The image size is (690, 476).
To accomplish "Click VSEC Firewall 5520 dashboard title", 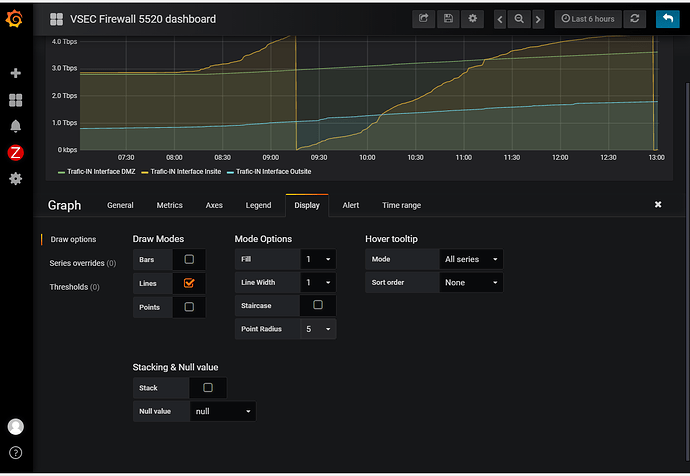I will 143,19.
